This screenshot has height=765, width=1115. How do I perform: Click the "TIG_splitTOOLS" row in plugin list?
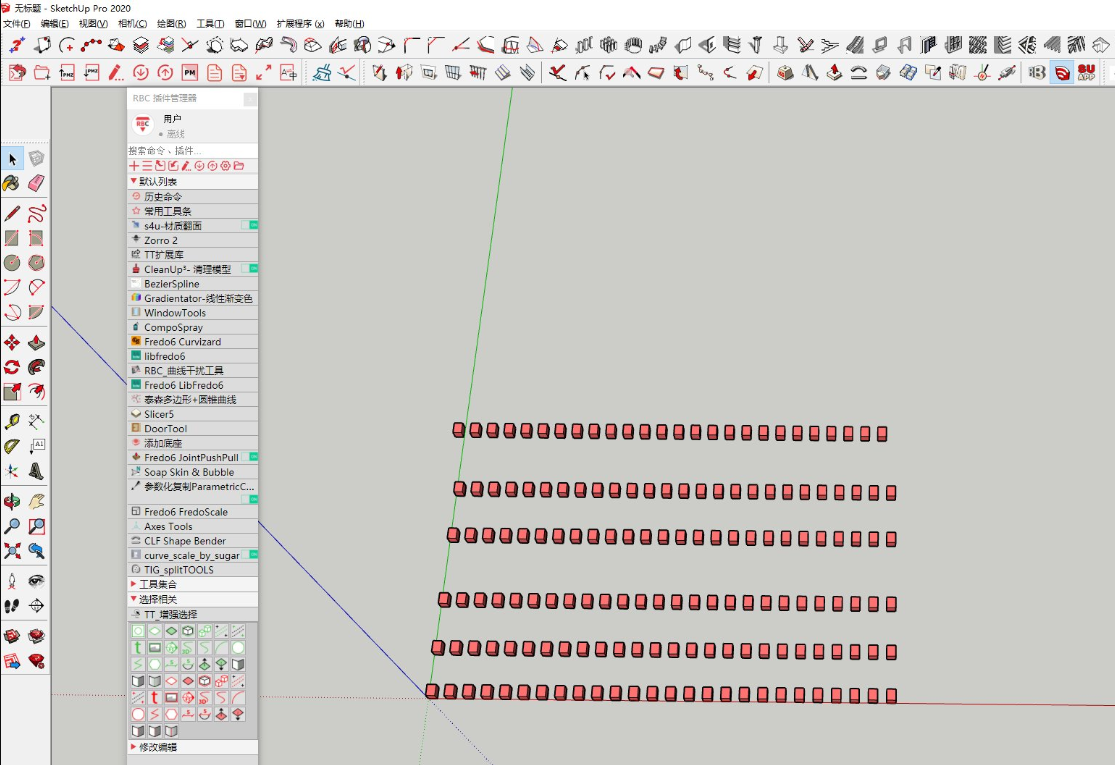point(193,569)
